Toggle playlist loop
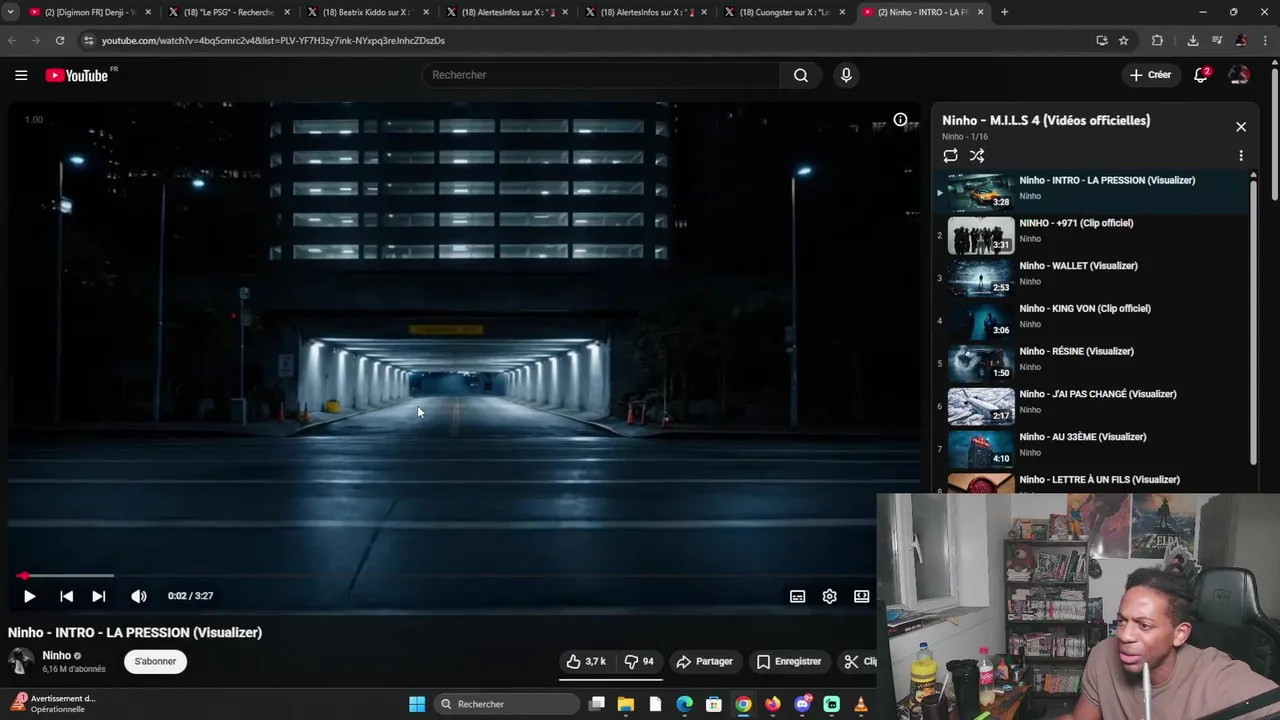This screenshot has width=1280, height=720. tap(950, 156)
